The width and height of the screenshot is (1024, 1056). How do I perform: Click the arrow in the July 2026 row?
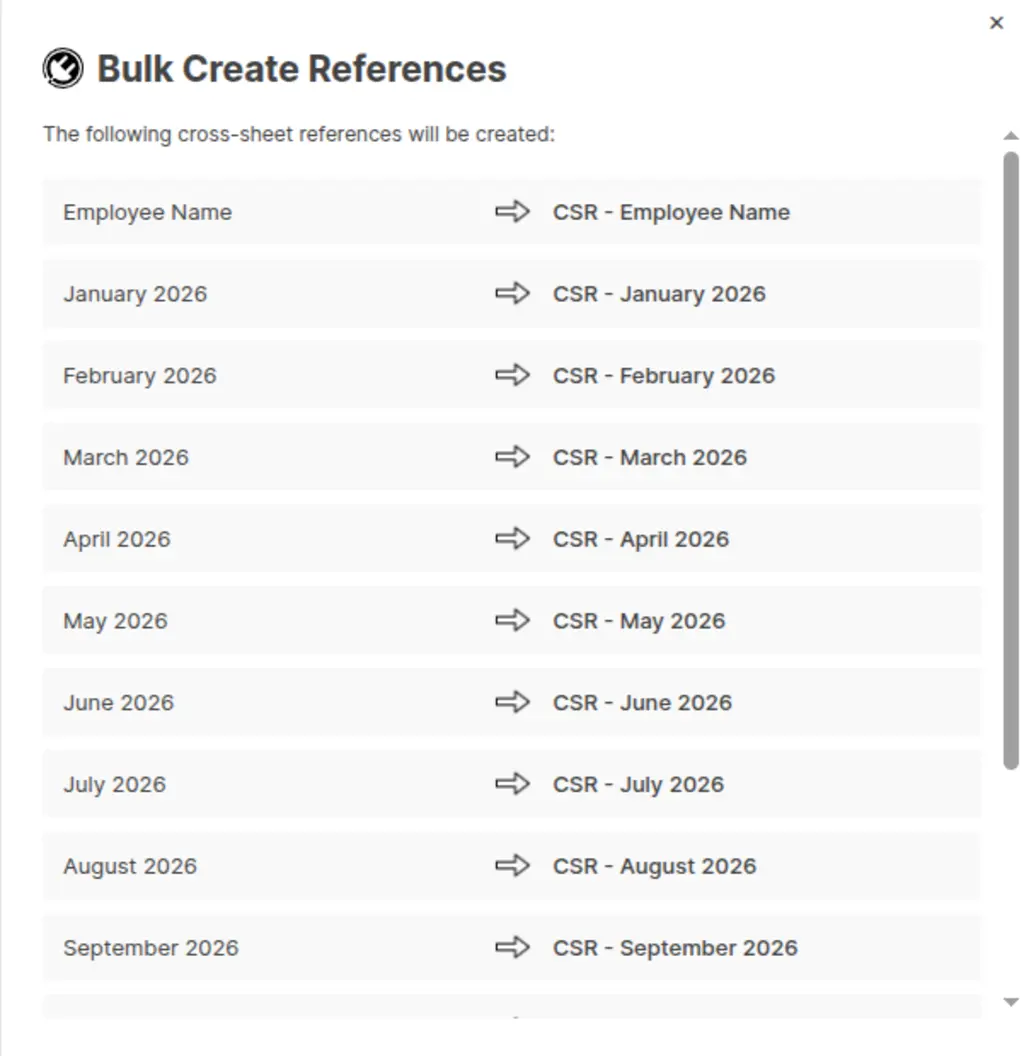click(513, 784)
